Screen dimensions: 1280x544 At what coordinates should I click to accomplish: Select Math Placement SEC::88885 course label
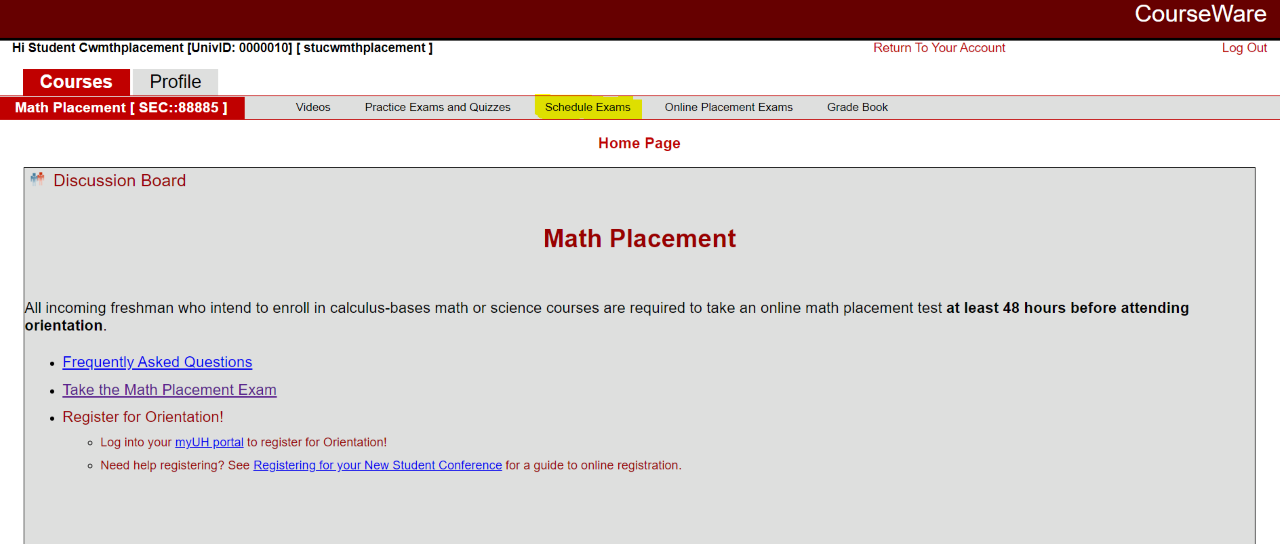pos(121,108)
